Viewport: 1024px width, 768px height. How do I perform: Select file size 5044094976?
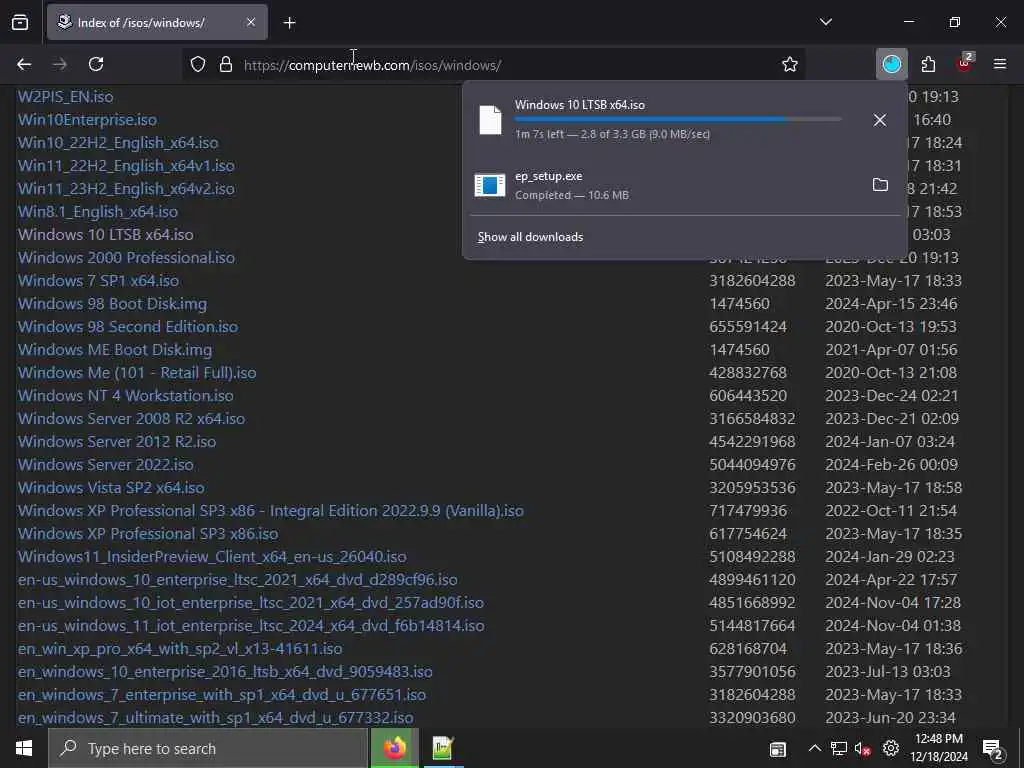[752, 464]
